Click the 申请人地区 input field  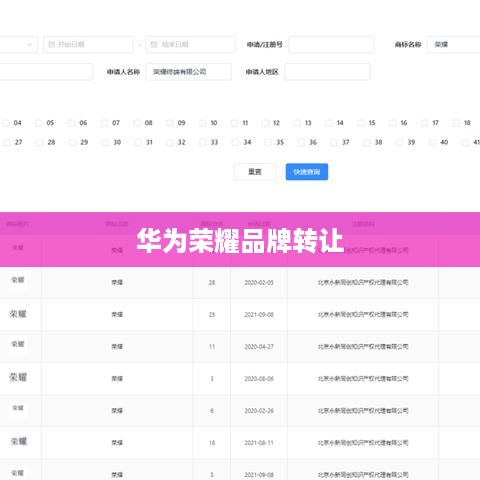coord(327,72)
